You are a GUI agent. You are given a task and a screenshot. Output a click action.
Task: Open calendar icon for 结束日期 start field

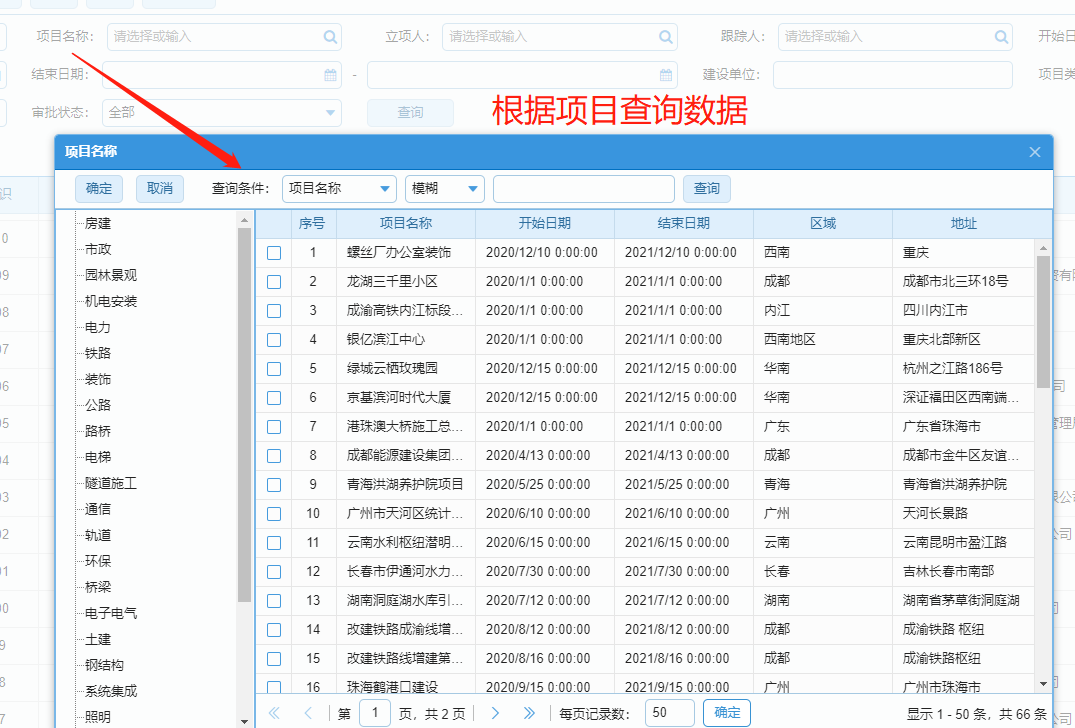click(330, 75)
